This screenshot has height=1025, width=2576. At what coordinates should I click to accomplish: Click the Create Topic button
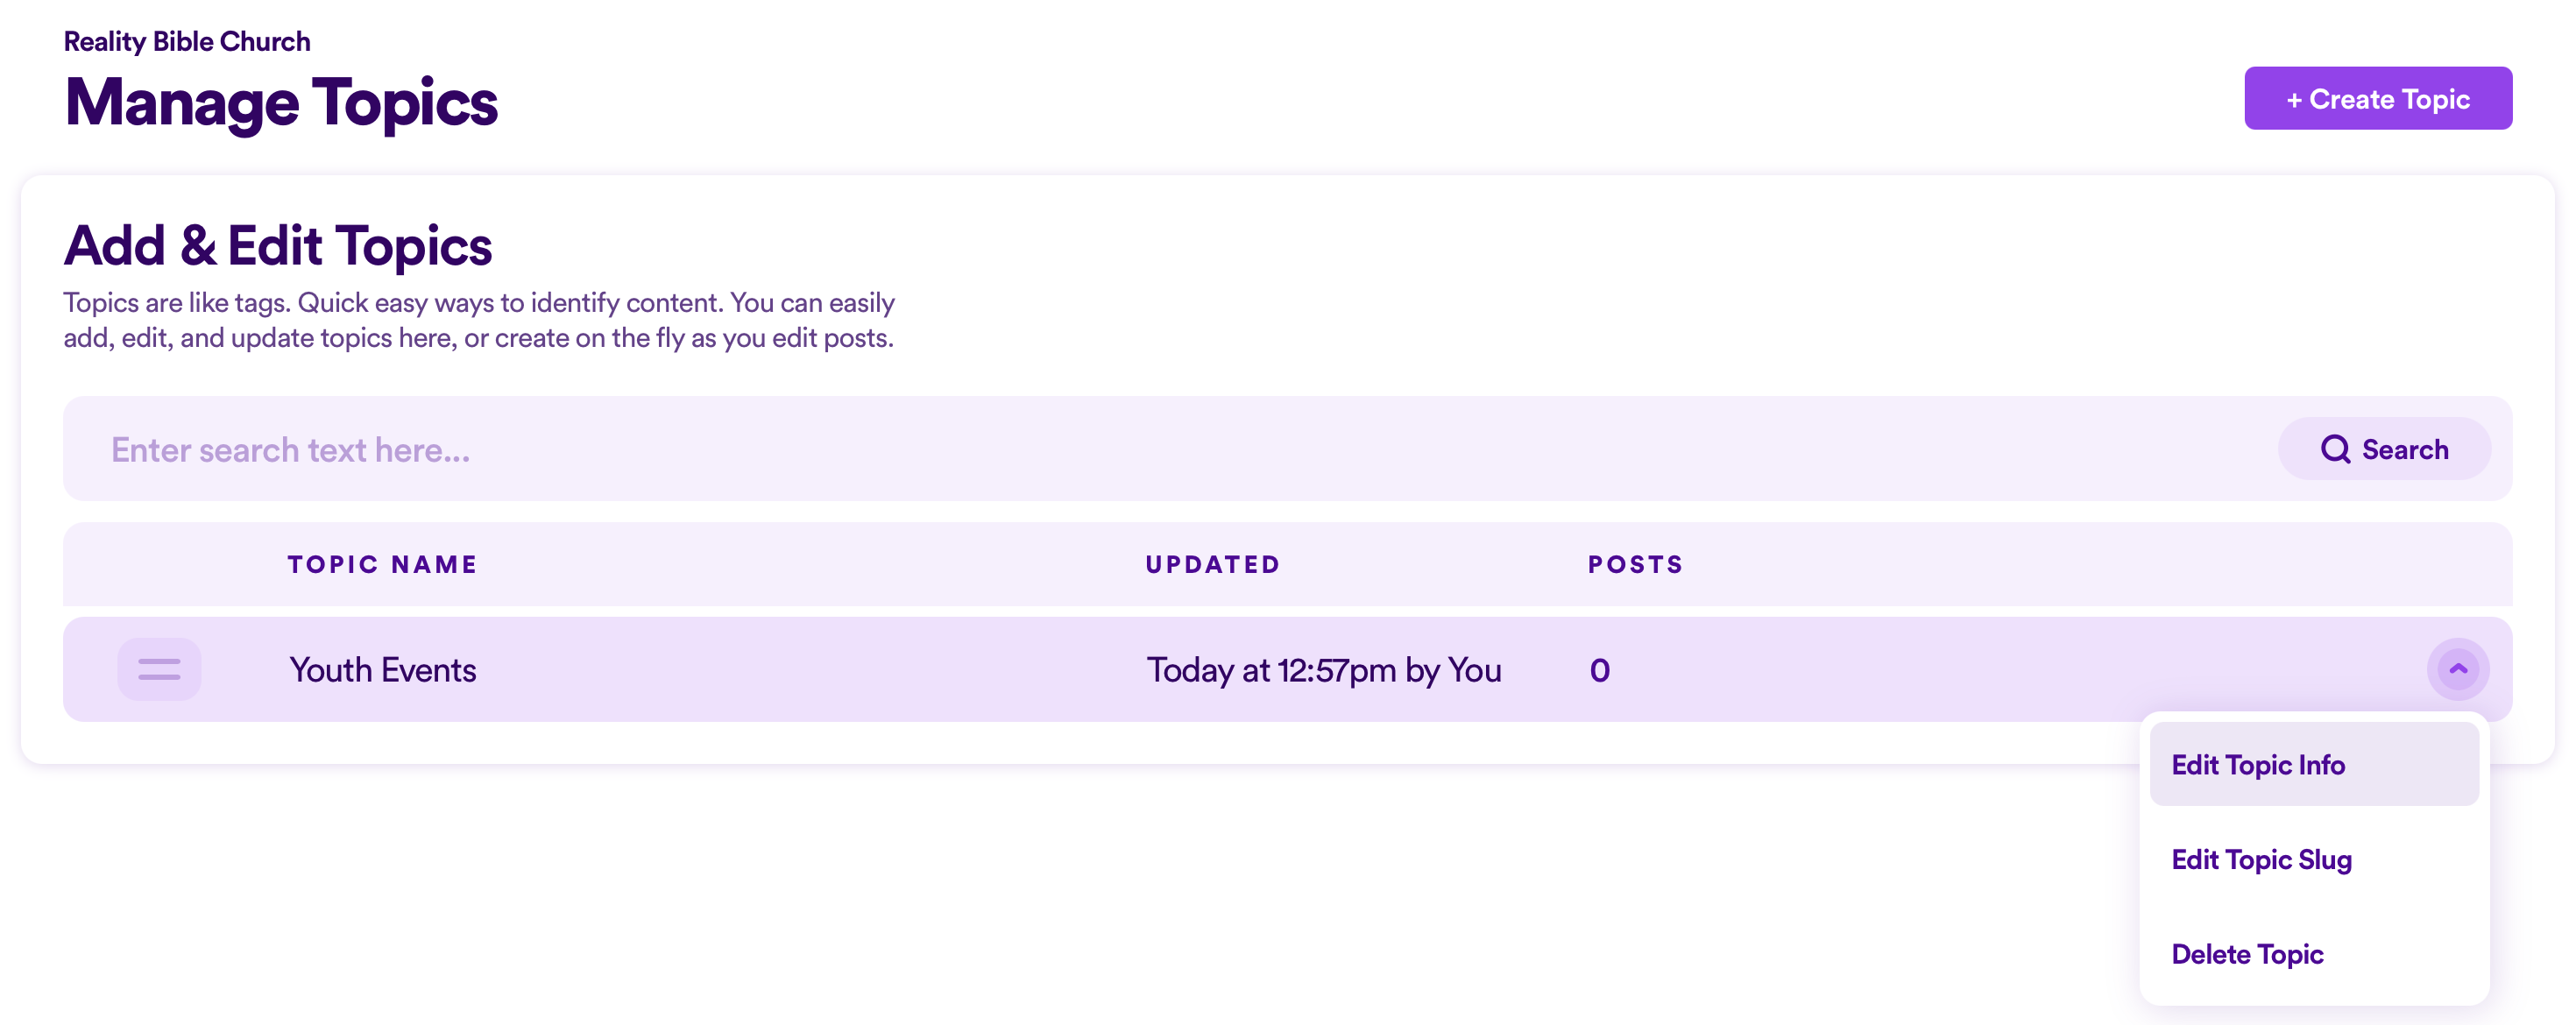click(x=2377, y=98)
